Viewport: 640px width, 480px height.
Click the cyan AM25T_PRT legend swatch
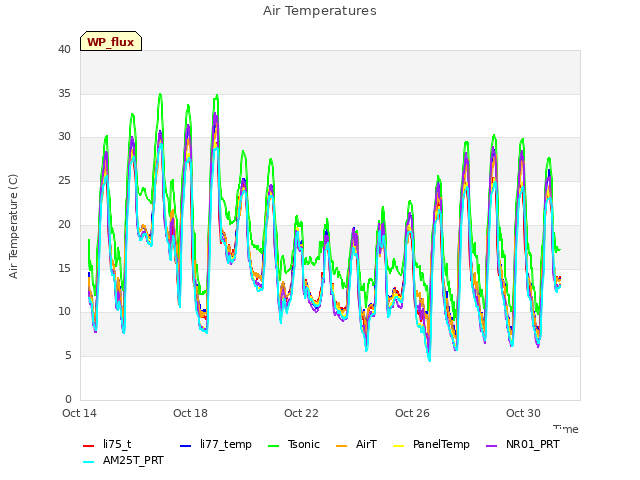coord(89,462)
